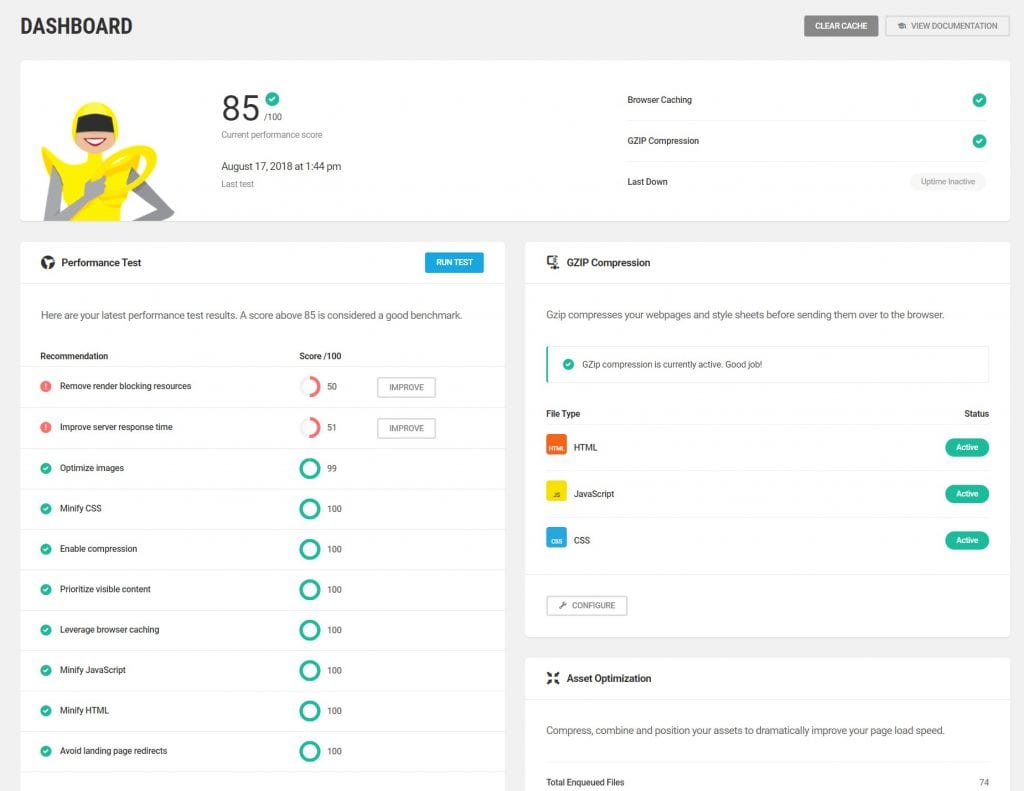Click the Uptime Inactive badge
1024x791 pixels.
[947, 181]
